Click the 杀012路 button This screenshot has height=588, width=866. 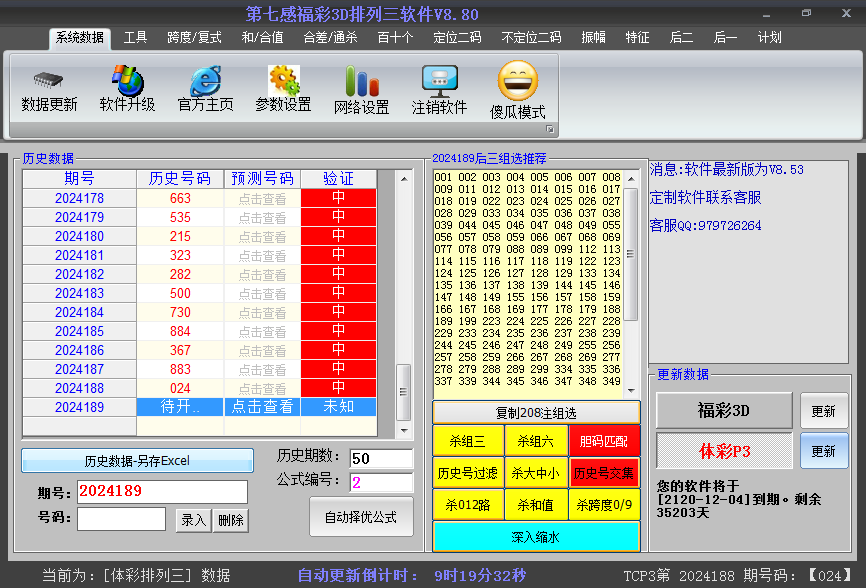468,505
